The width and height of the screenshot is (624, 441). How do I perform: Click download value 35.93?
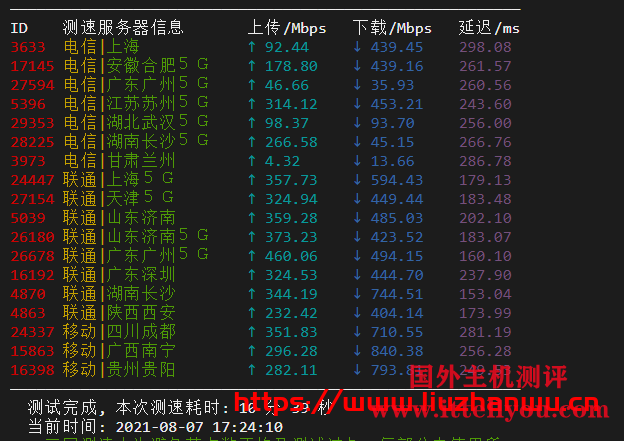point(392,85)
